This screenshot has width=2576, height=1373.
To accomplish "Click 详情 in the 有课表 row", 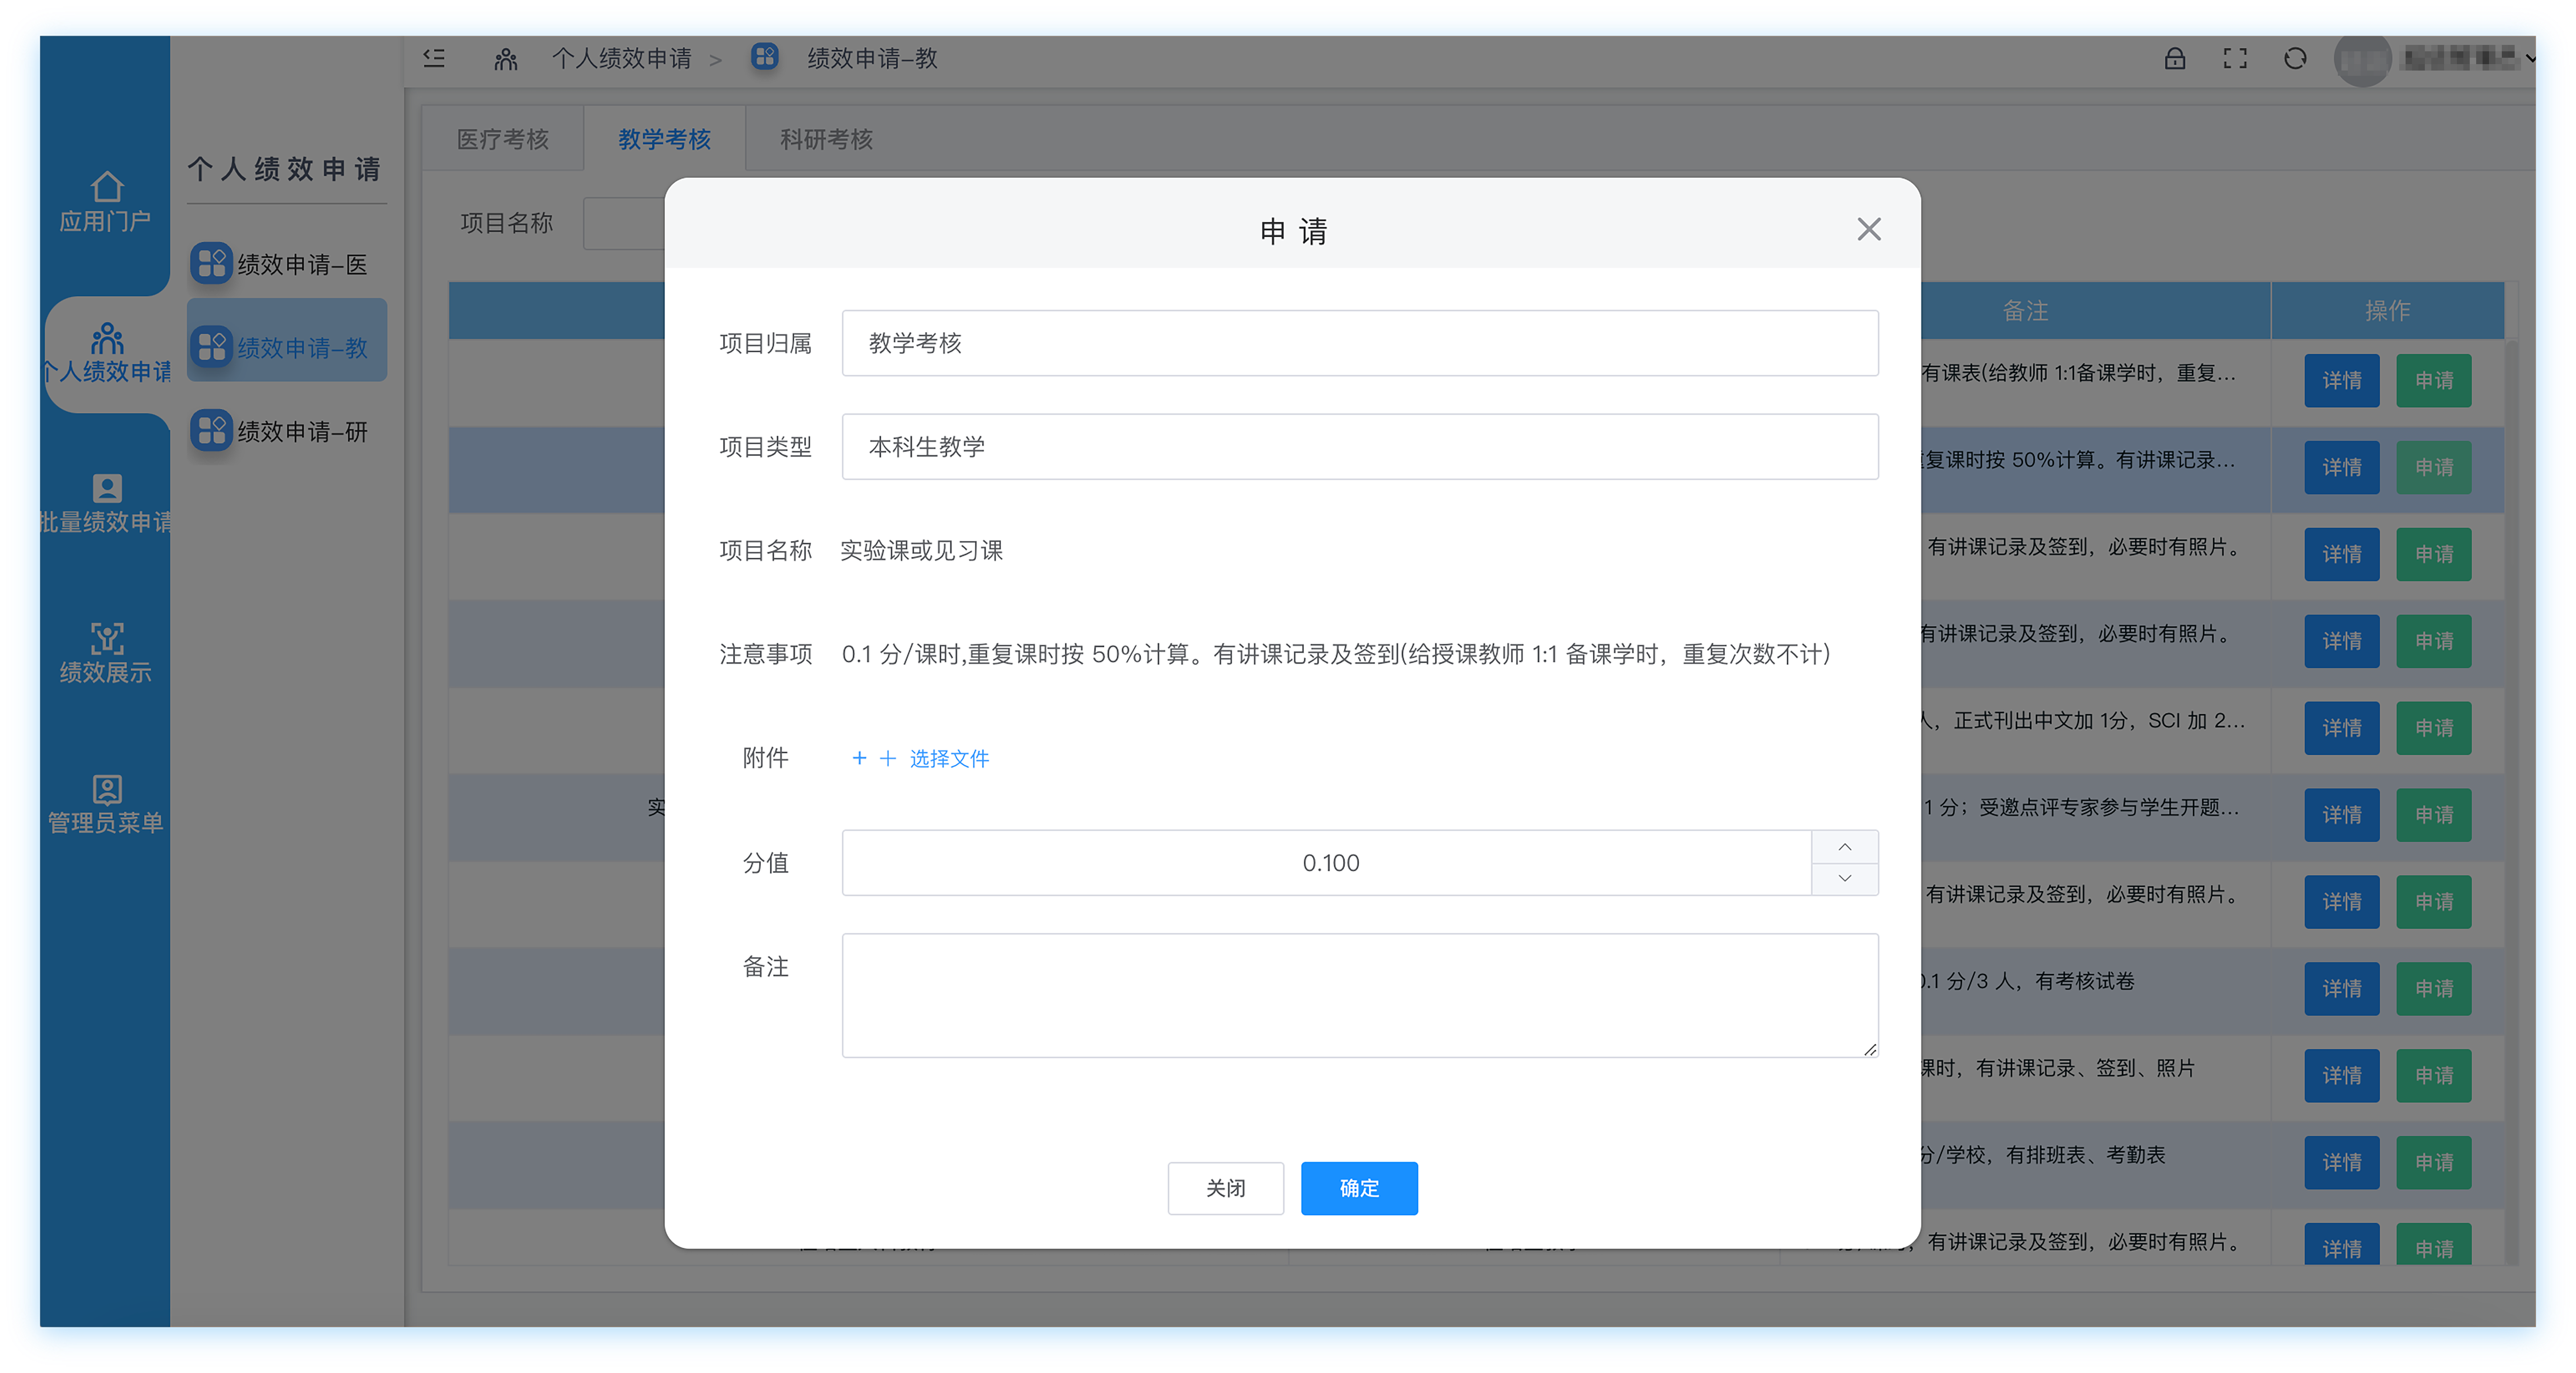I will click(2341, 381).
